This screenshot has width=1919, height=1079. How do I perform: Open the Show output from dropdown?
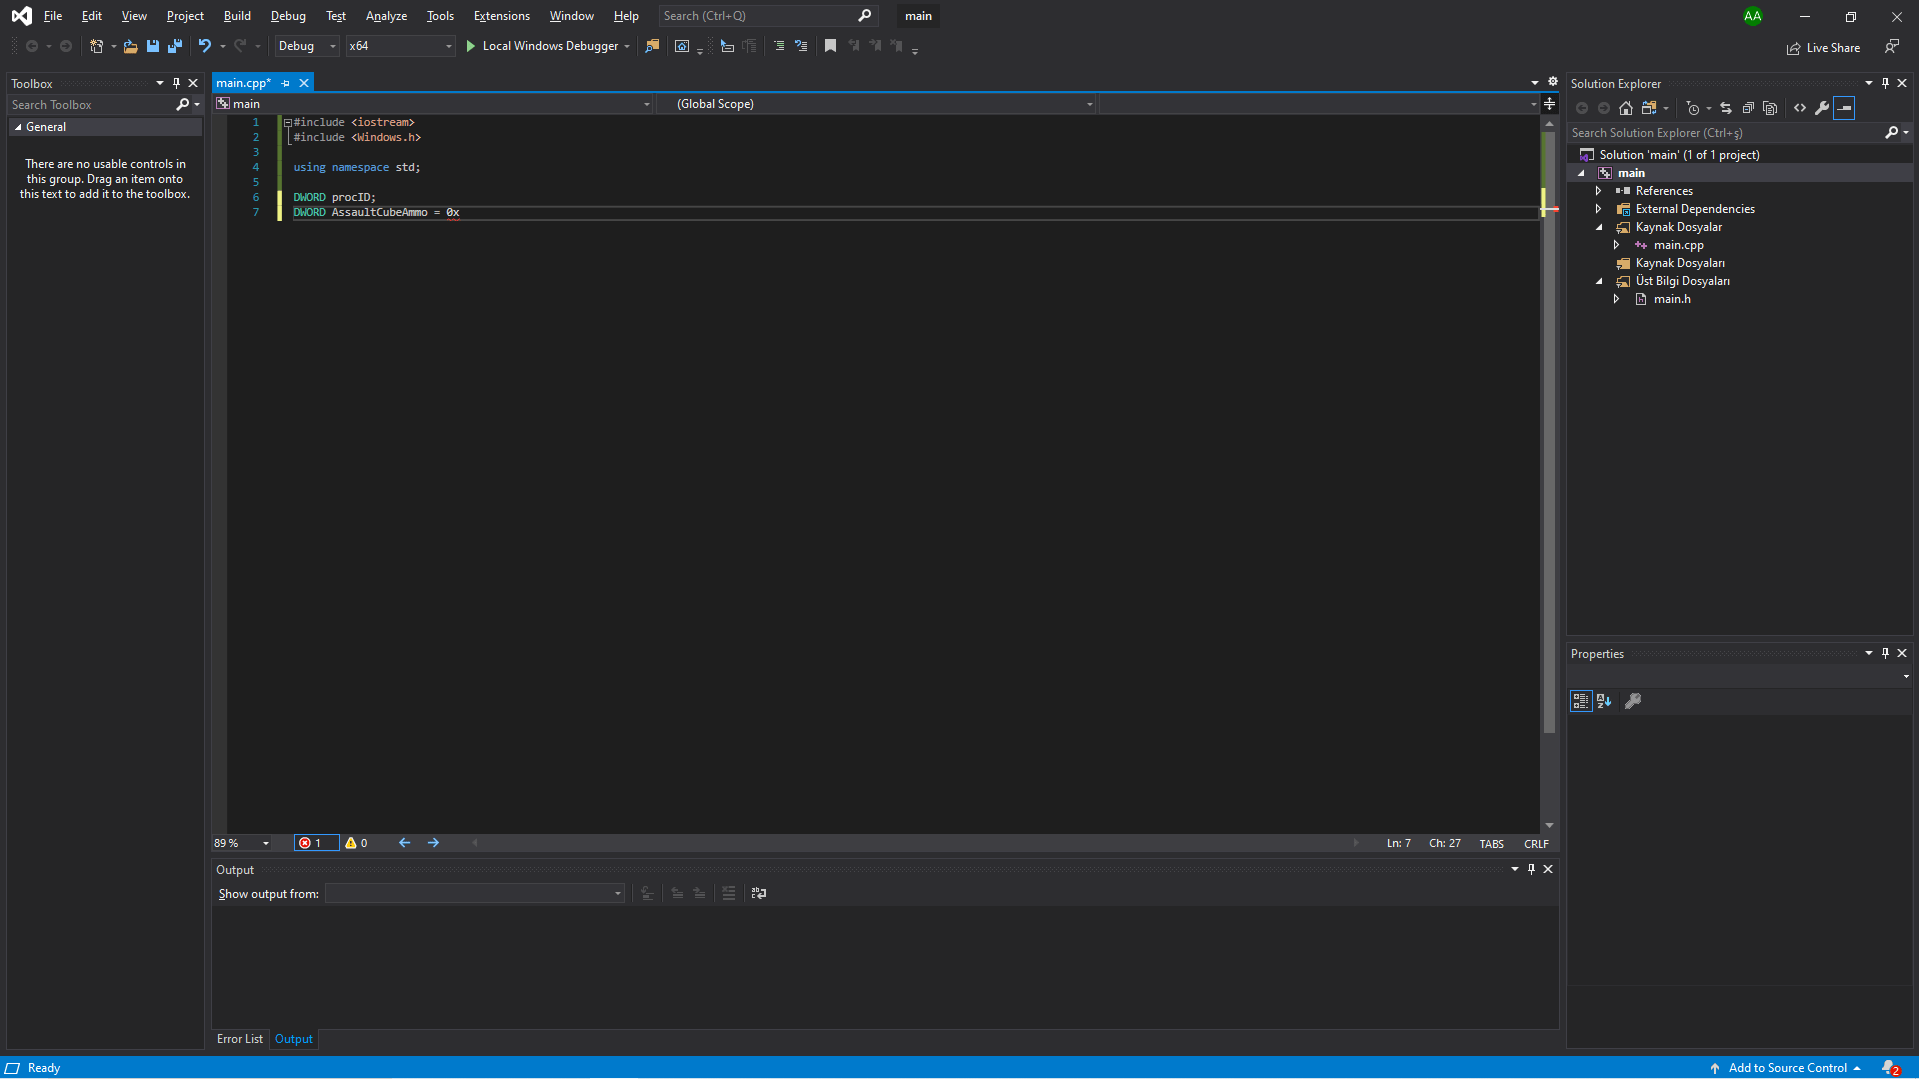coord(475,893)
